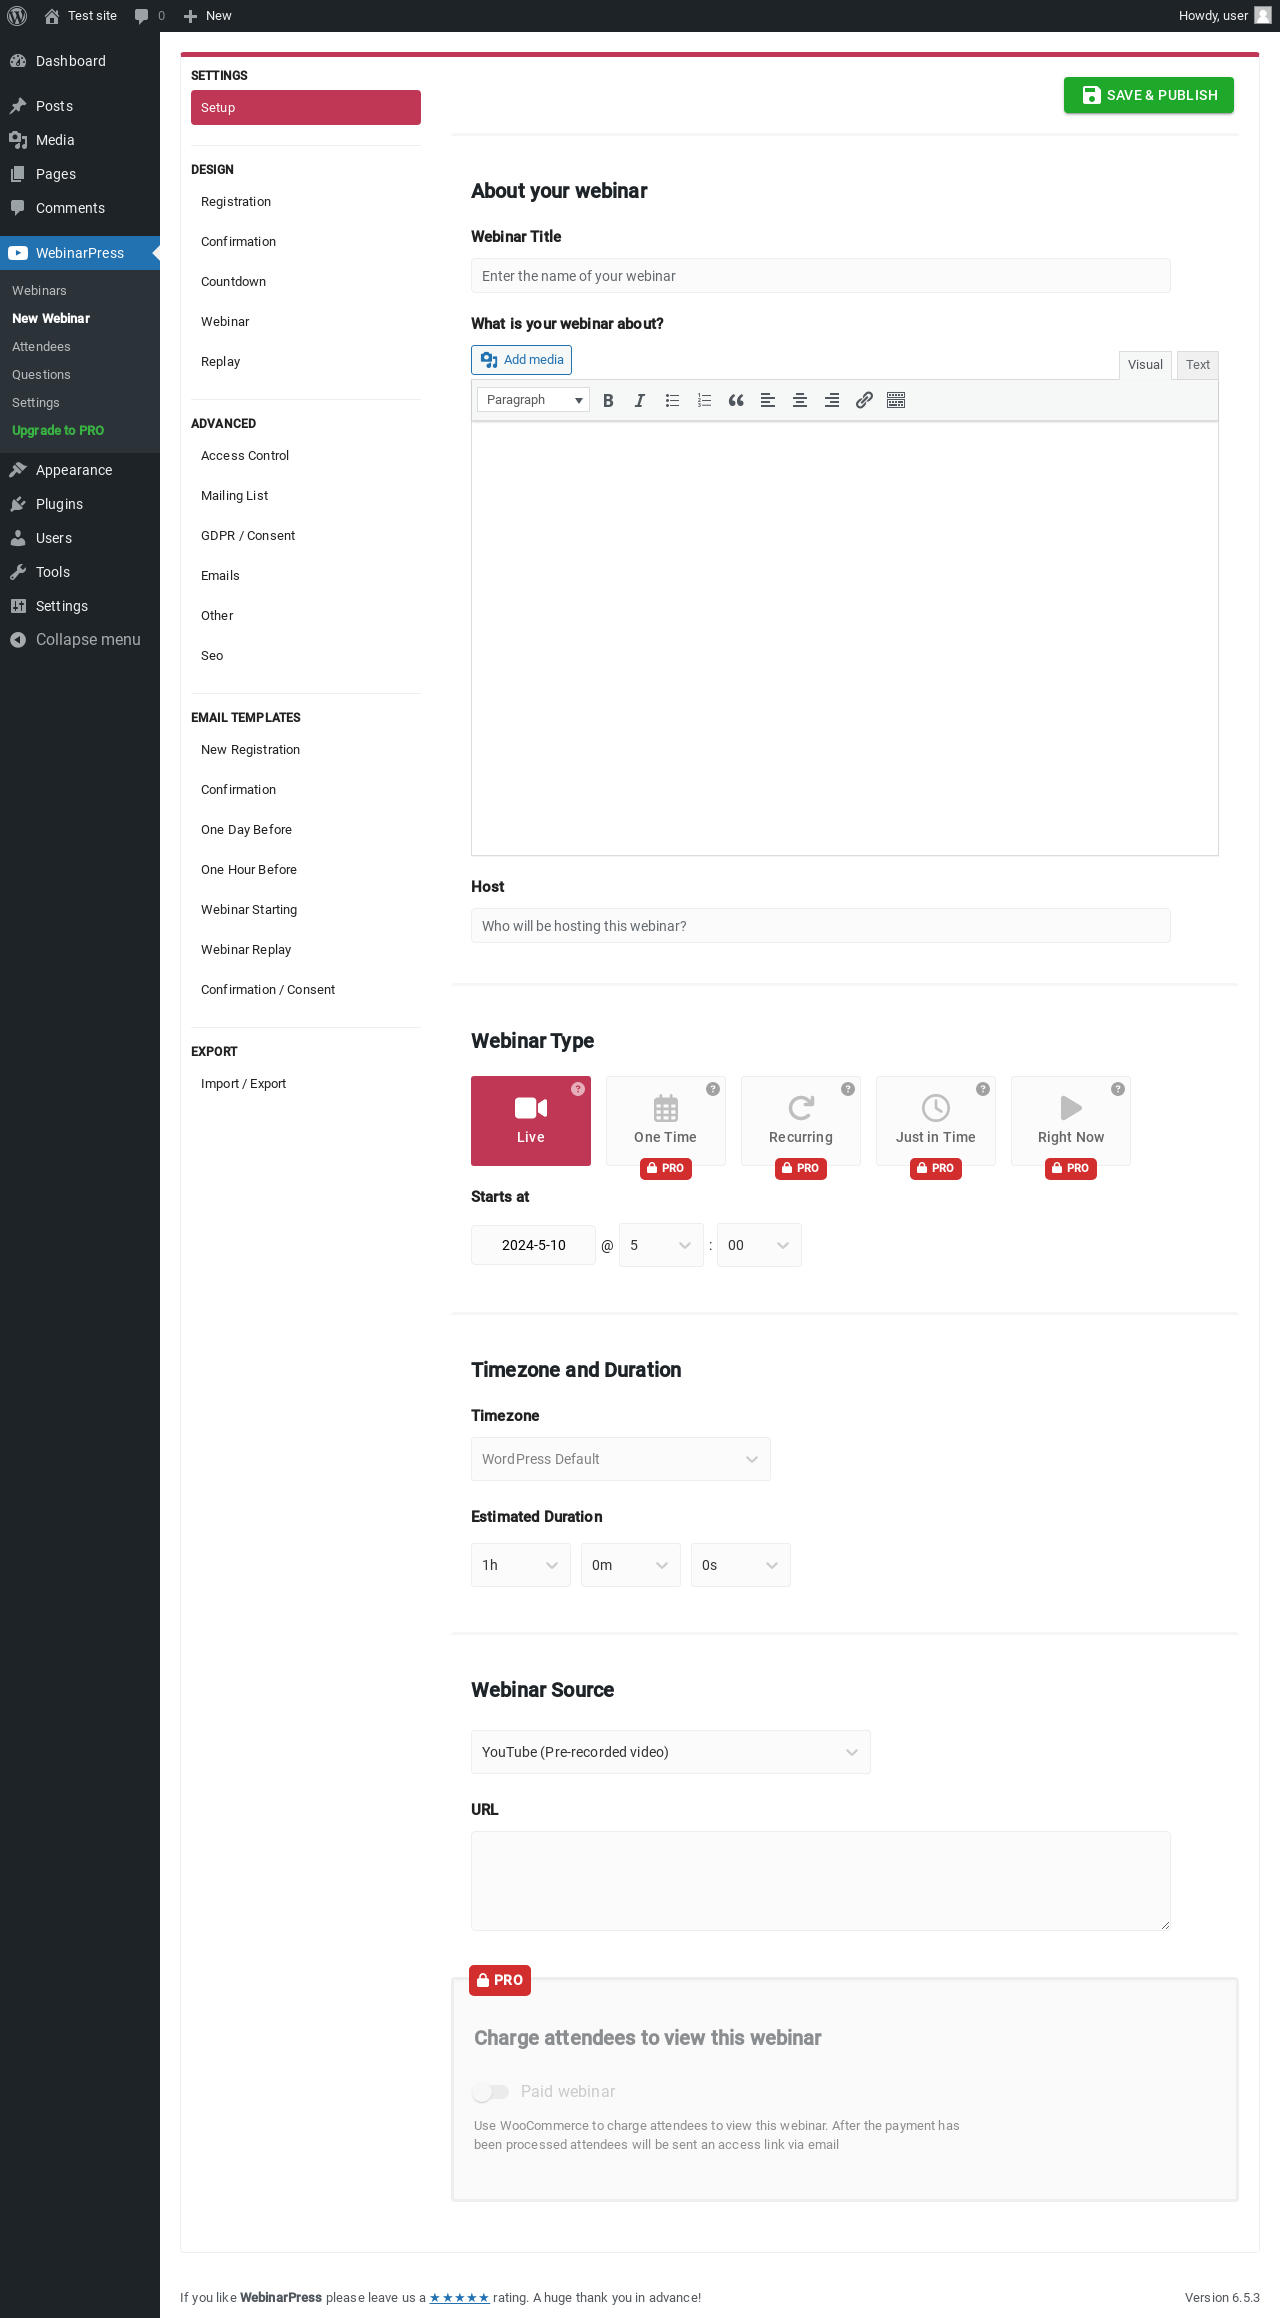
Task: Open the start hour dropdown
Action: [661, 1245]
